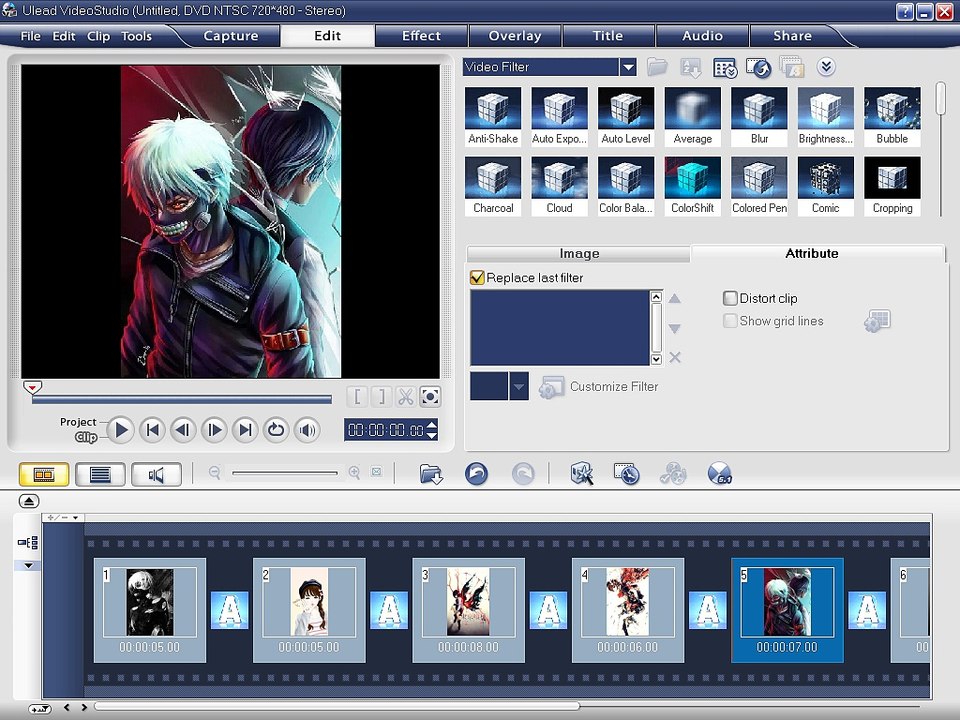Switch to Timeline view
This screenshot has width=960, height=720.
(100, 474)
